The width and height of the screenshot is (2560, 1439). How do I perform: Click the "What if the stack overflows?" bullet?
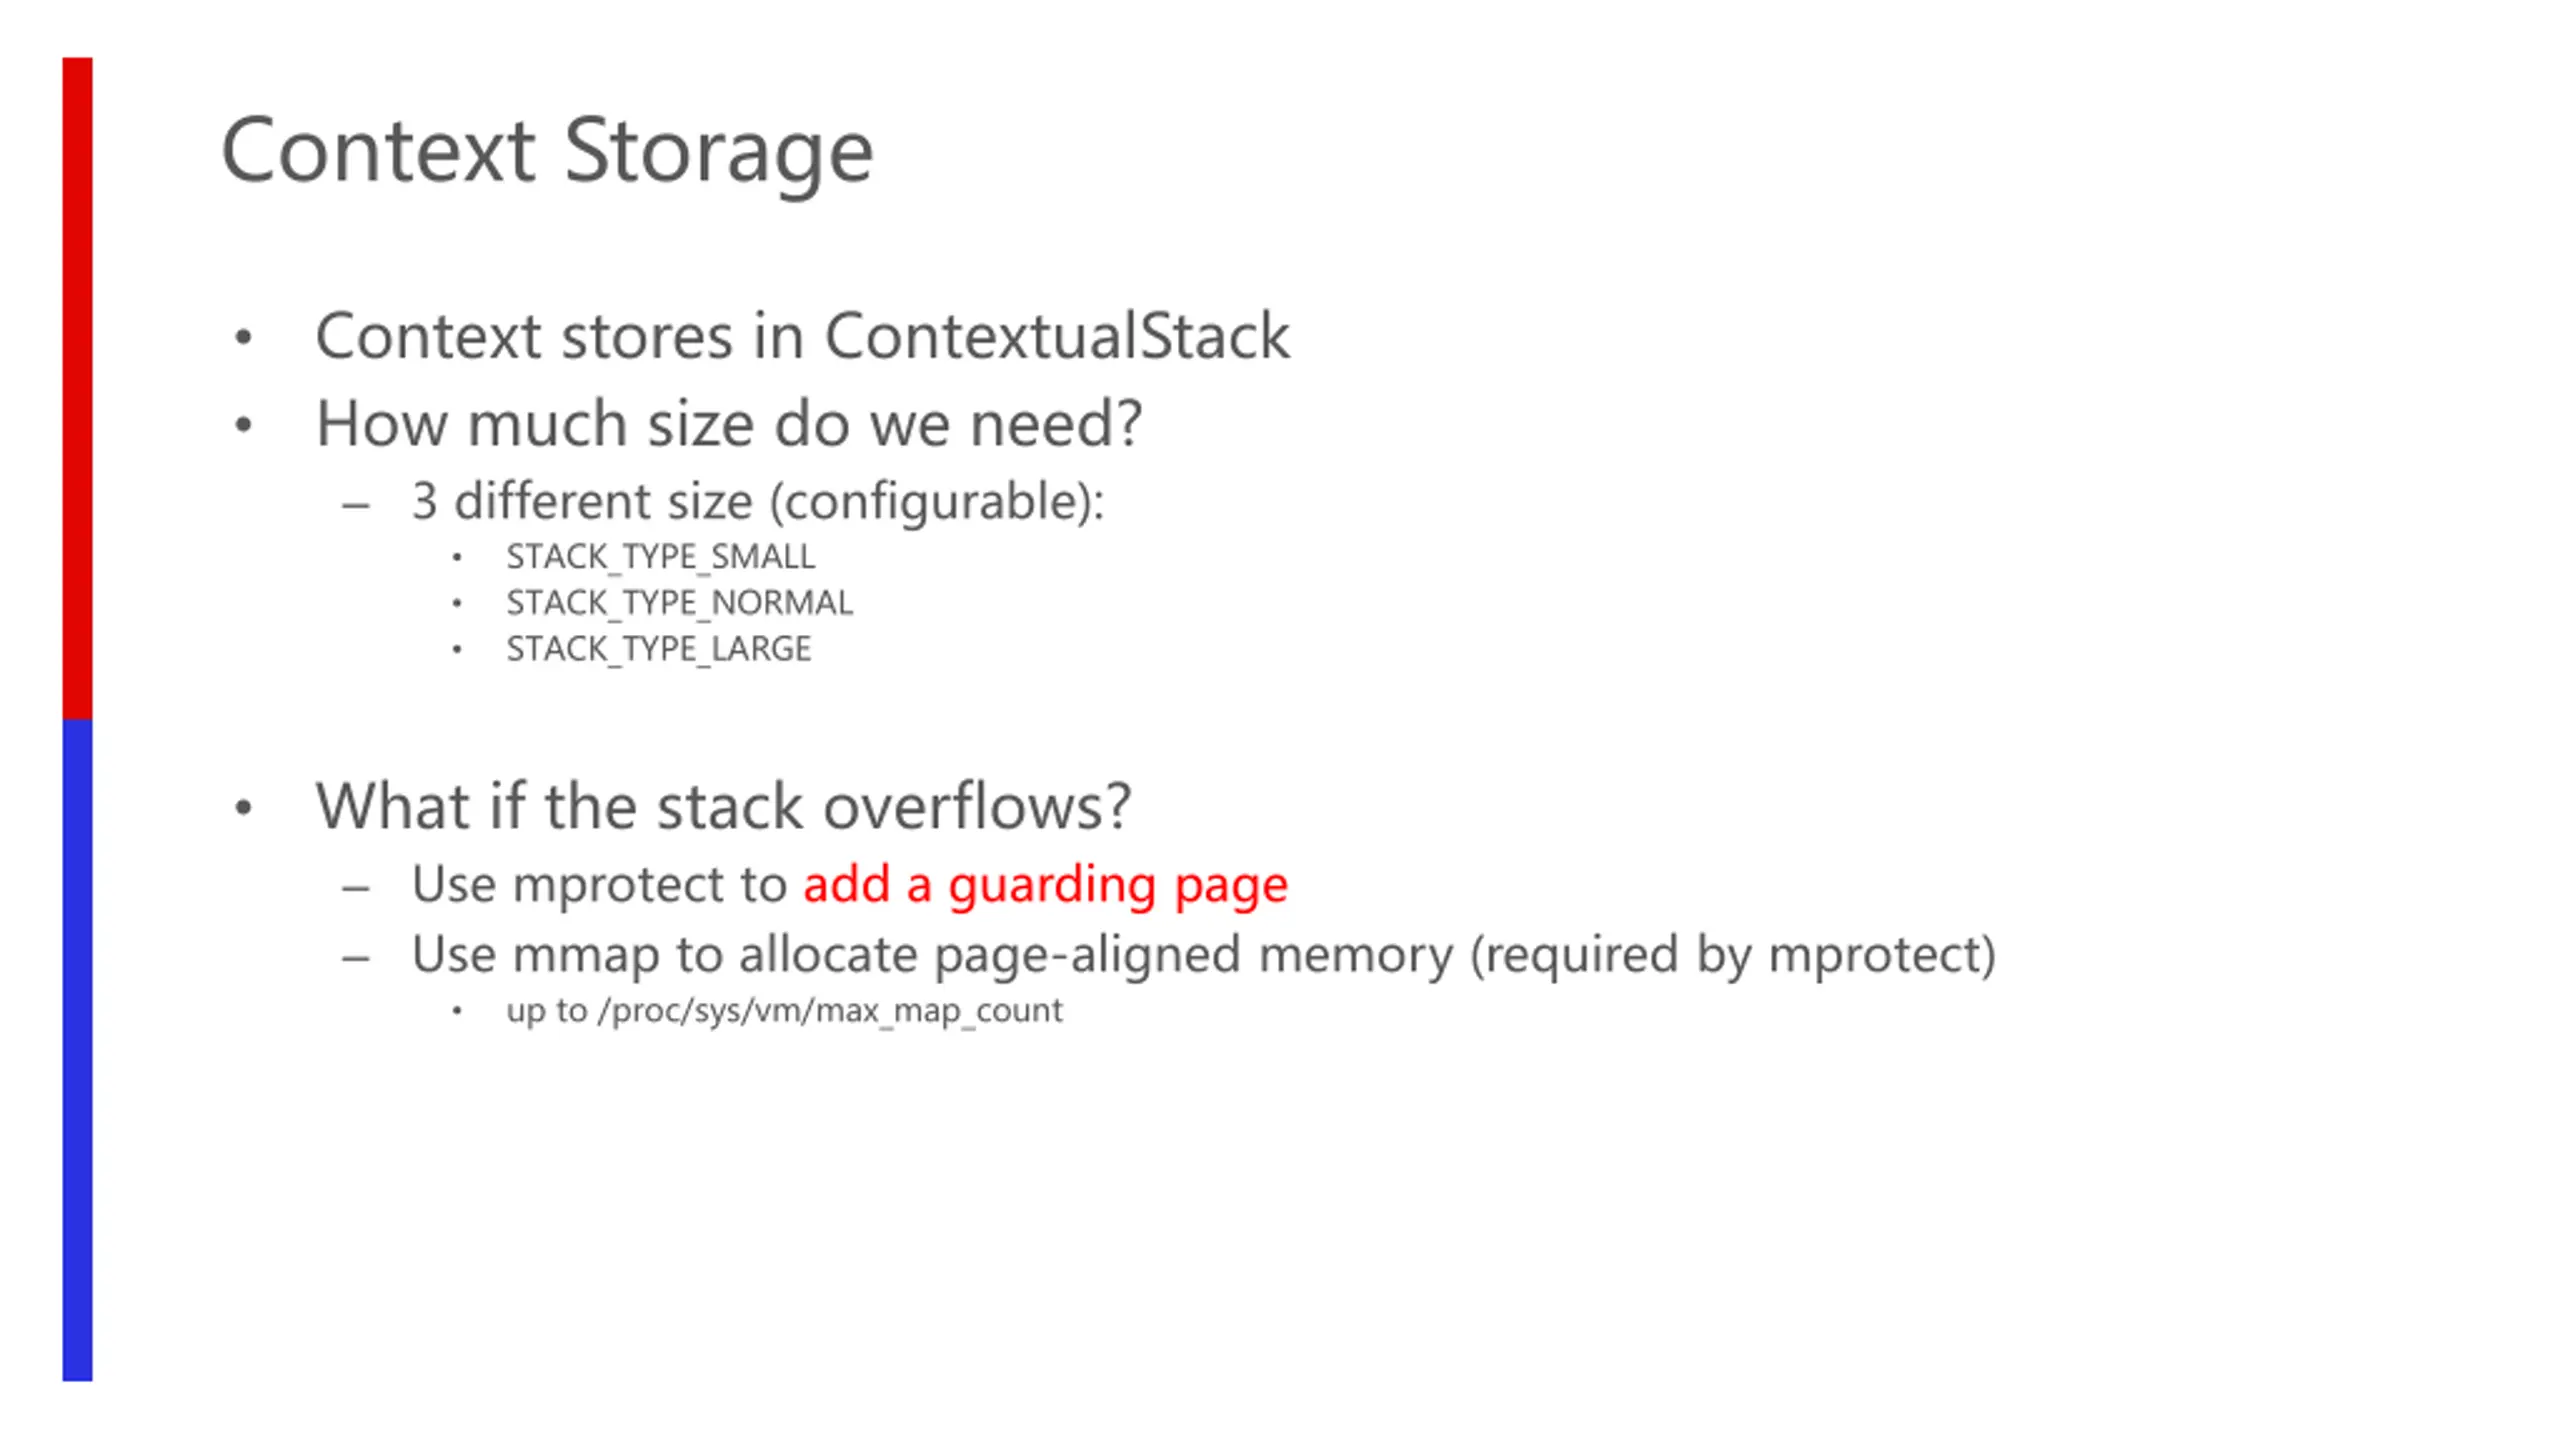click(x=723, y=806)
